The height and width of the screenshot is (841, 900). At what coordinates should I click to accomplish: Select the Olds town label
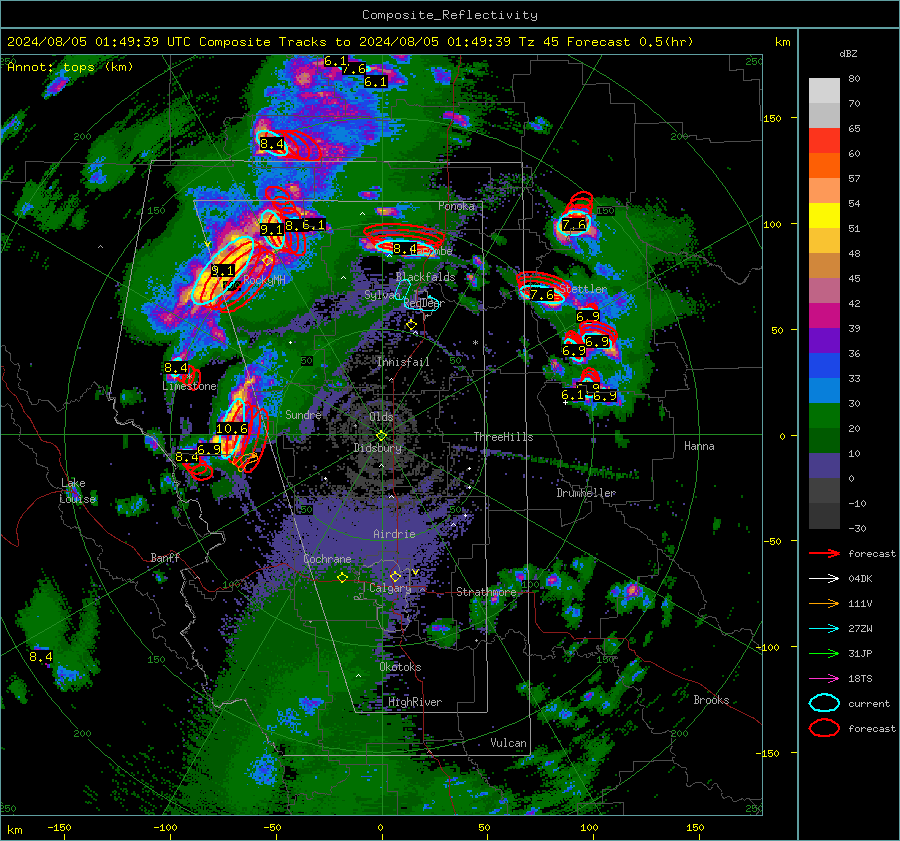coord(381,417)
